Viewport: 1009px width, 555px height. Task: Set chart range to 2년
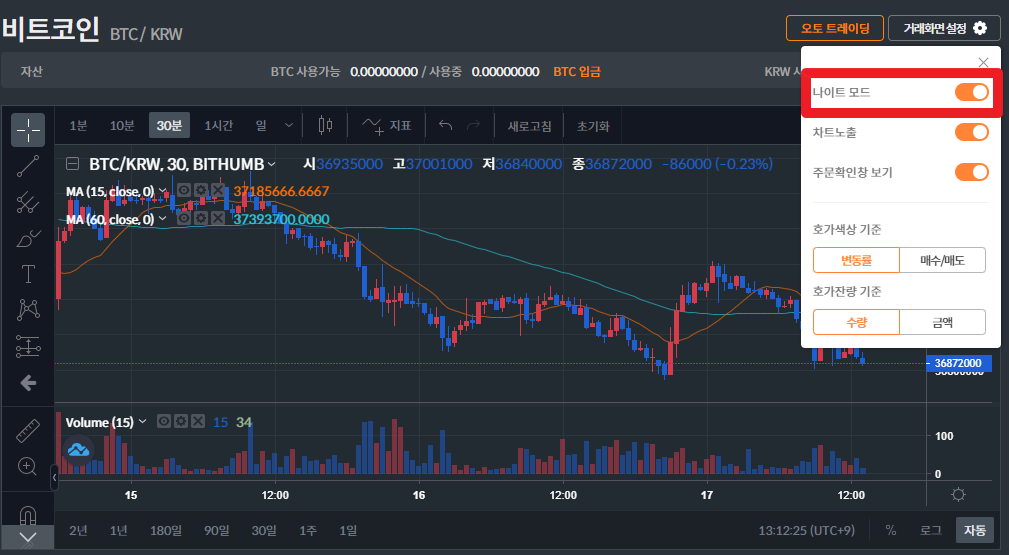79,531
